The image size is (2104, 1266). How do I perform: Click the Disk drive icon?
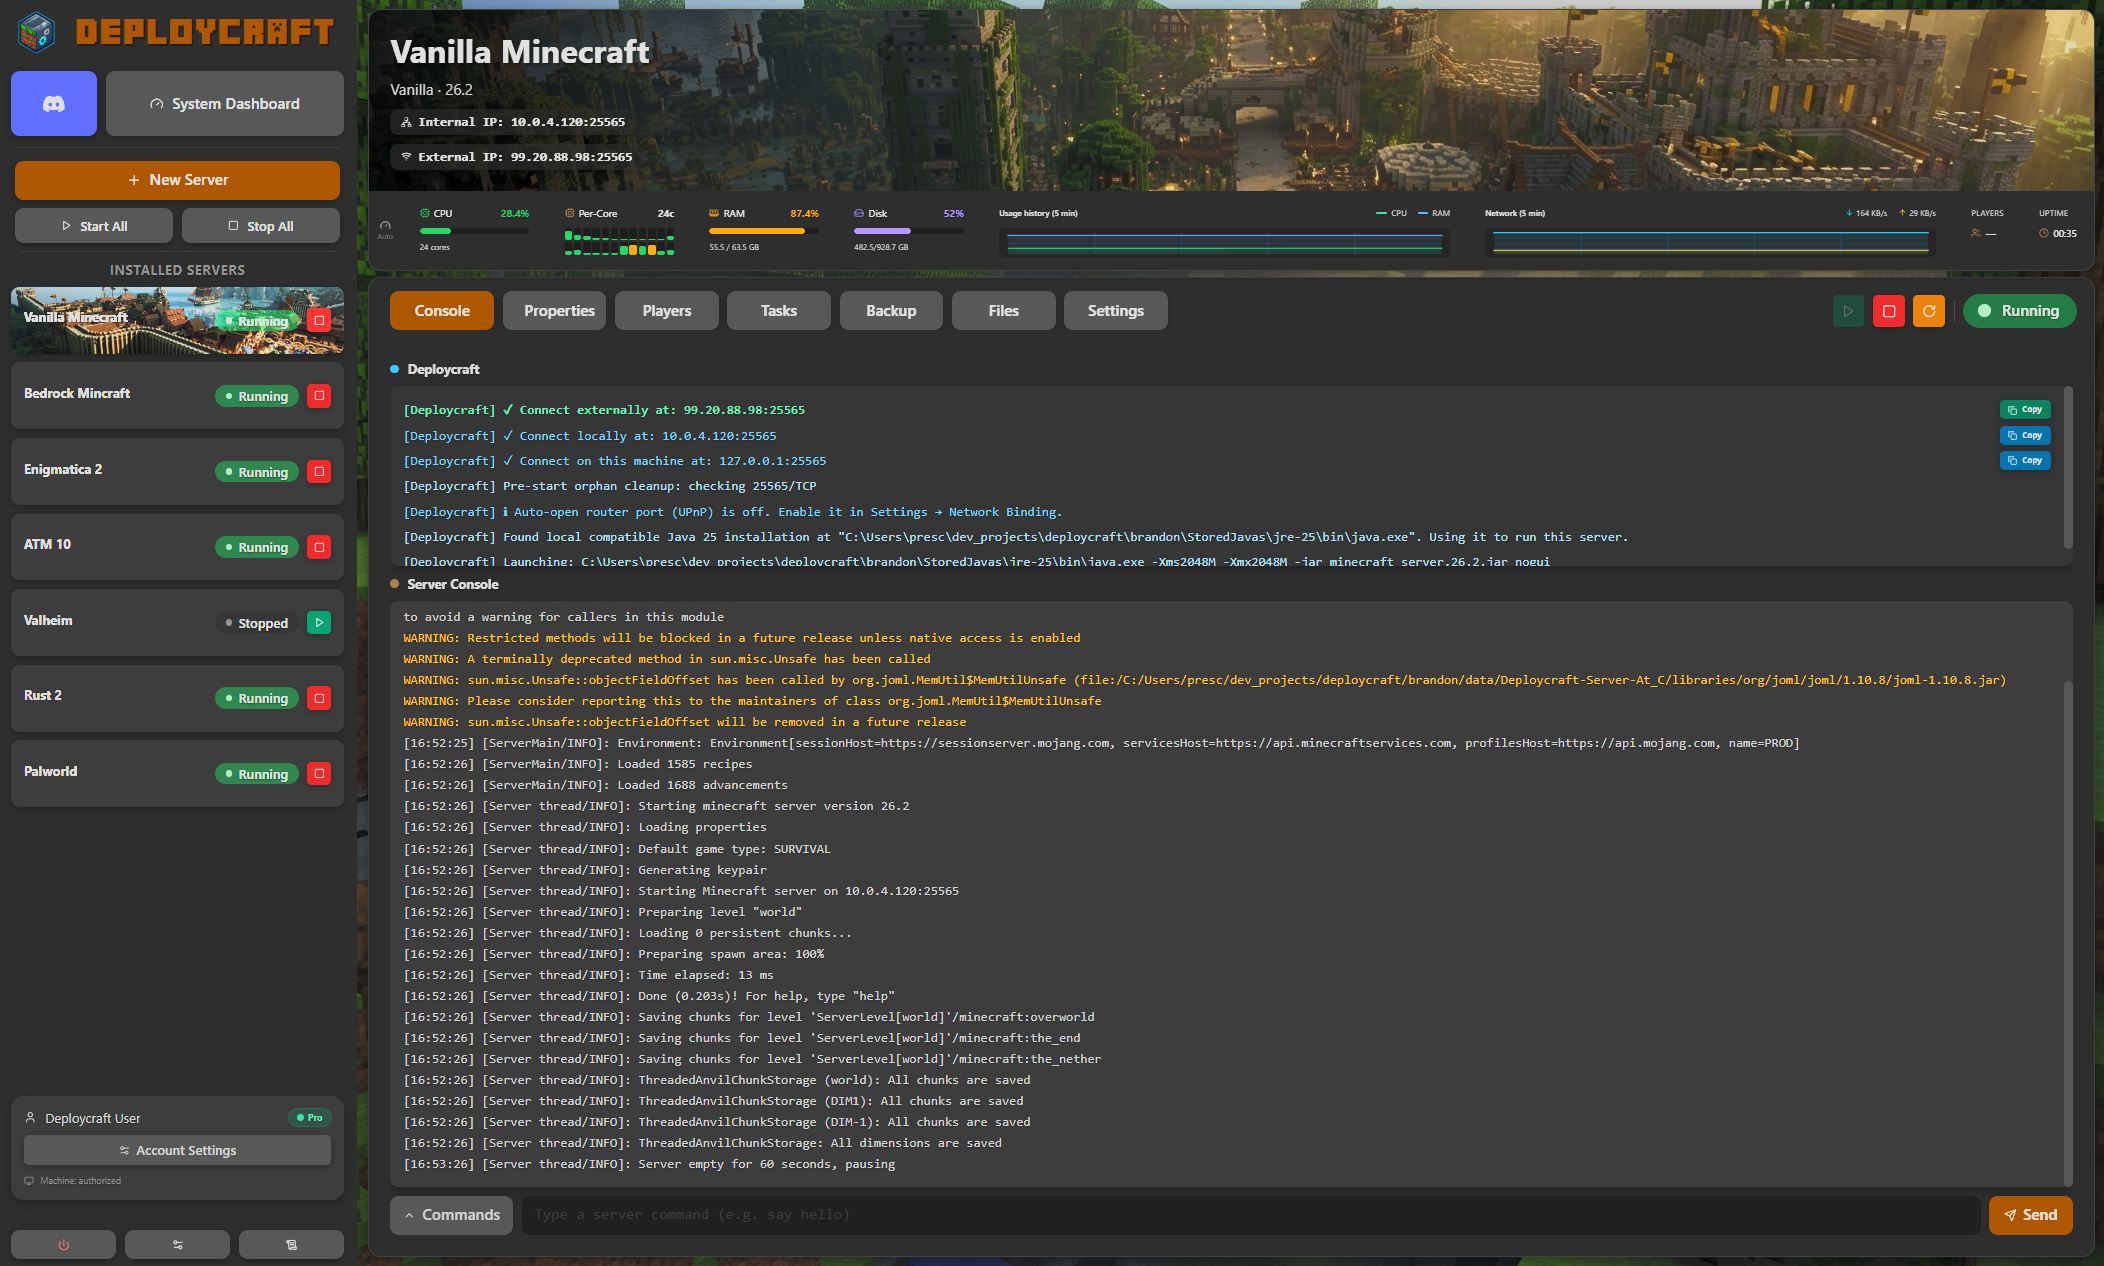[x=859, y=213]
